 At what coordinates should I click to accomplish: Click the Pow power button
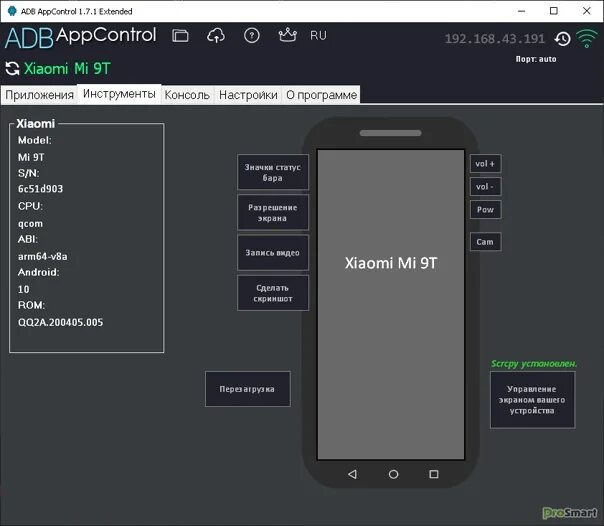coord(485,209)
